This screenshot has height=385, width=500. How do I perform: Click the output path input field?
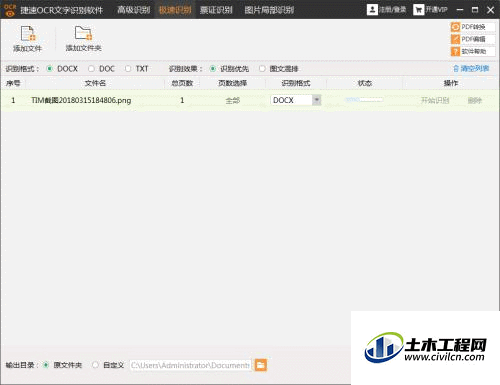tap(190, 365)
